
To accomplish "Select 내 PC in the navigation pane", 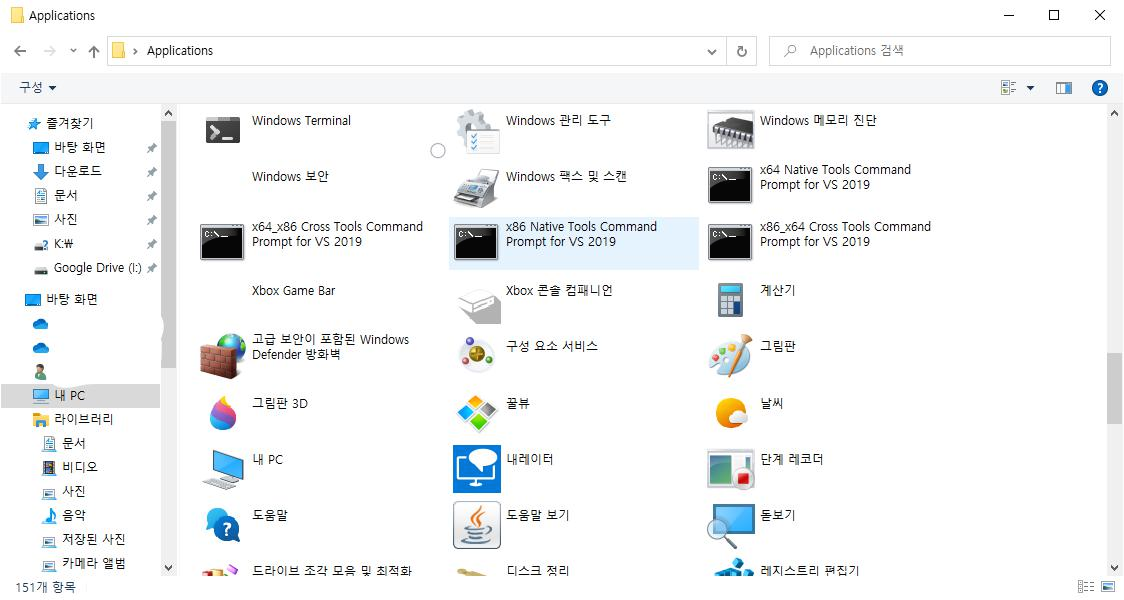I will [80, 395].
